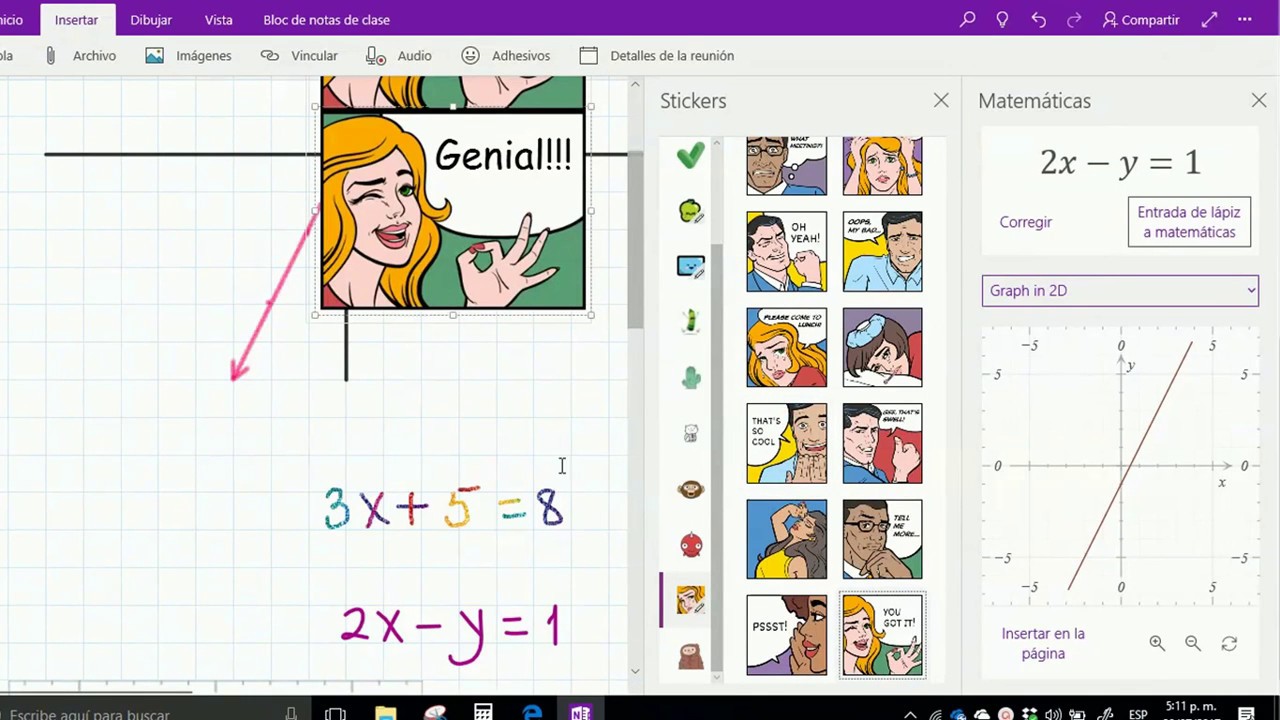Select the green bottle sticker category
Image resolution: width=1280 pixels, height=720 pixels.
pyautogui.click(x=690, y=321)
